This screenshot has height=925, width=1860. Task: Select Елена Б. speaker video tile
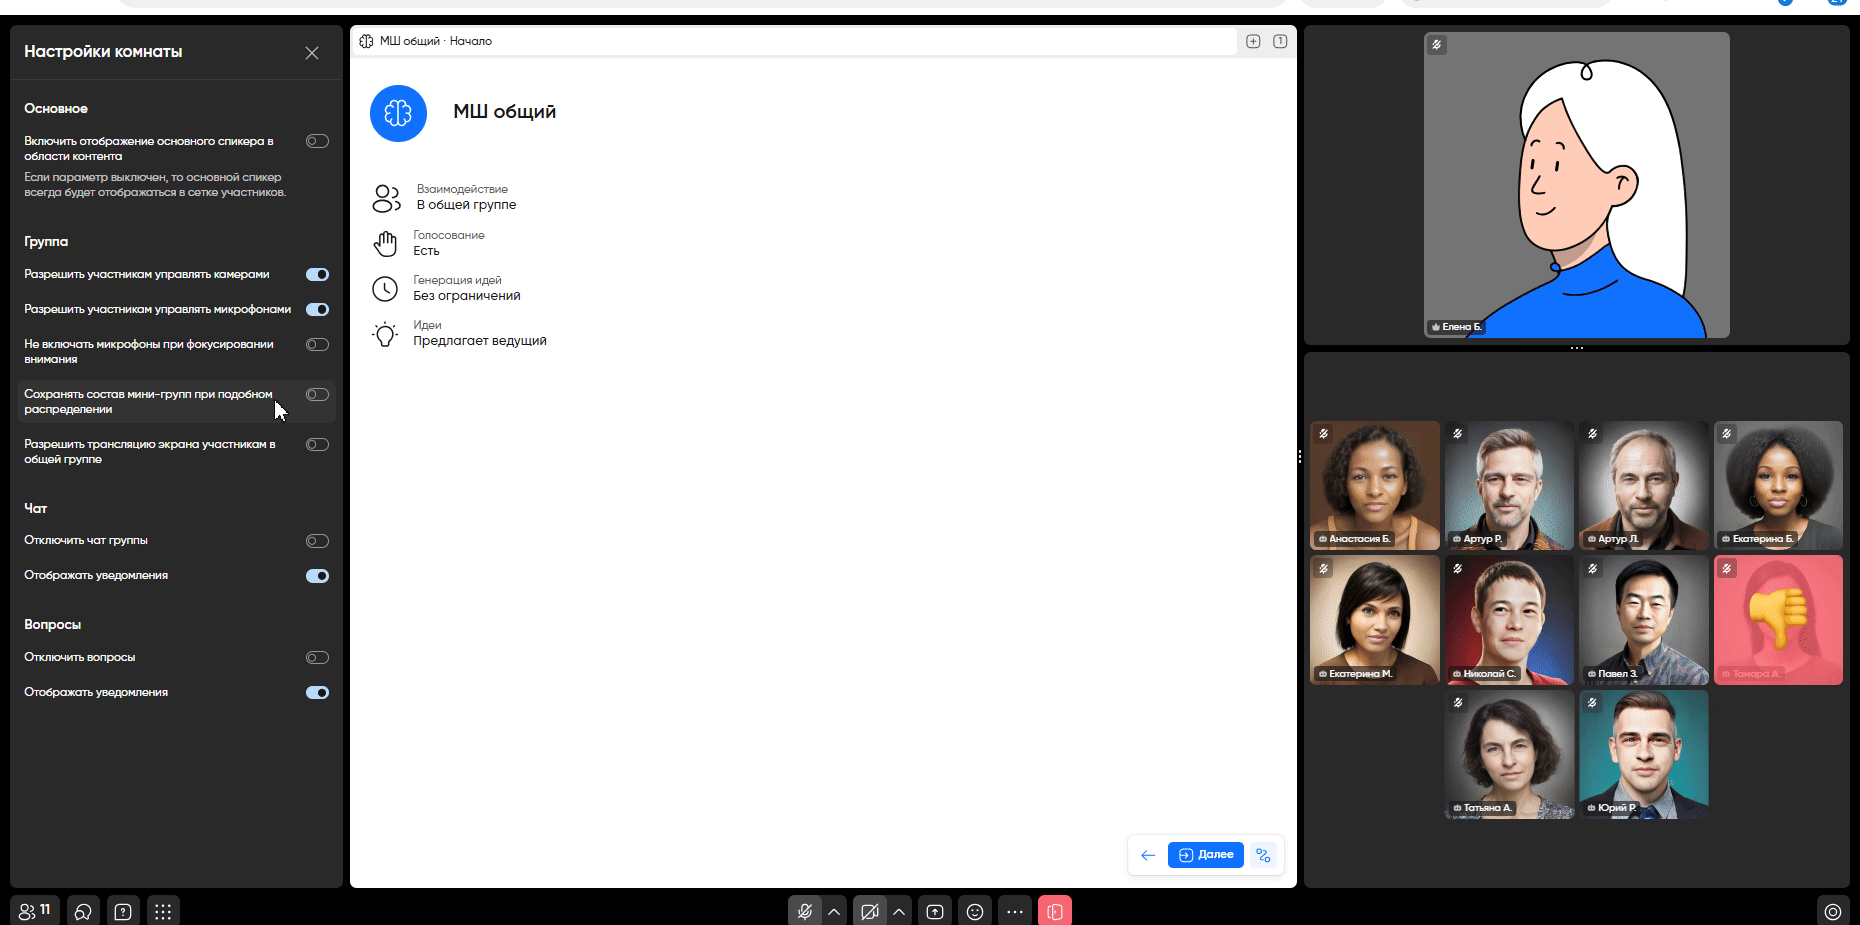point(1576,185)
